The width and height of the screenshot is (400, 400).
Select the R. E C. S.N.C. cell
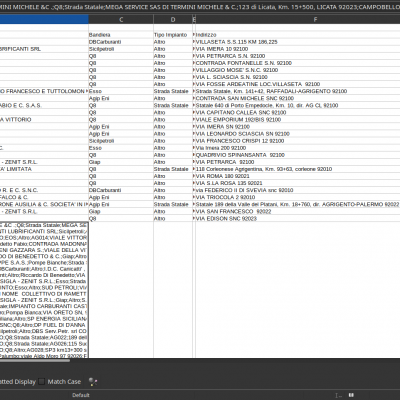click(44, 190)
